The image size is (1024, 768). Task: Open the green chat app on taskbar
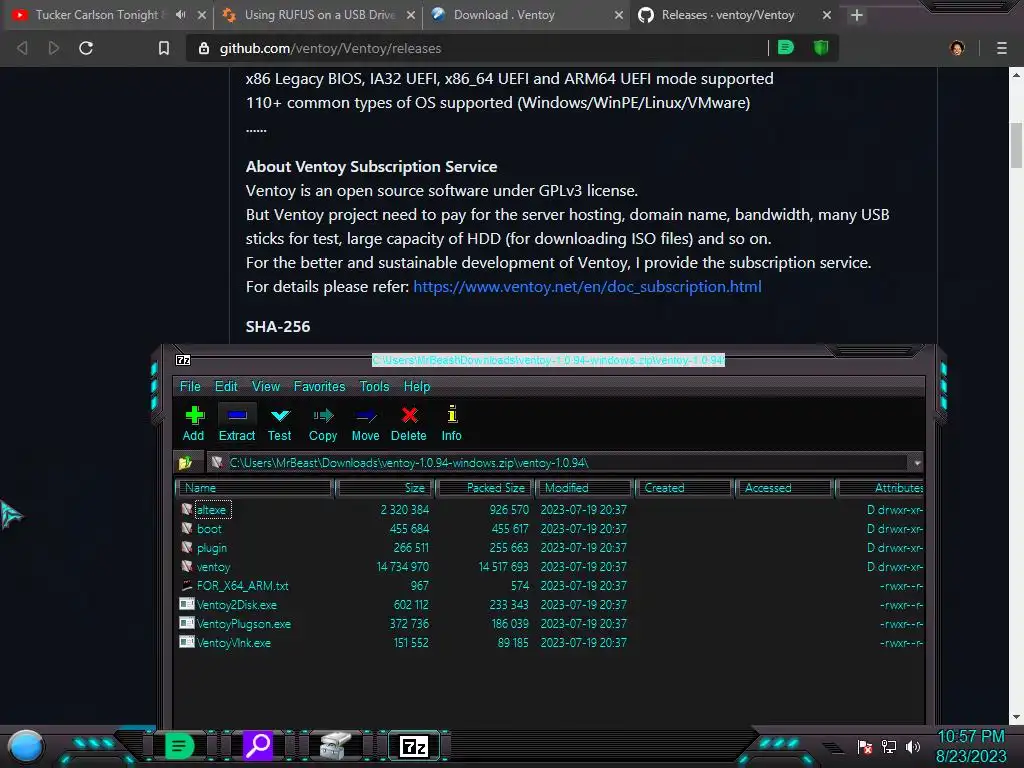coord(179,746)
